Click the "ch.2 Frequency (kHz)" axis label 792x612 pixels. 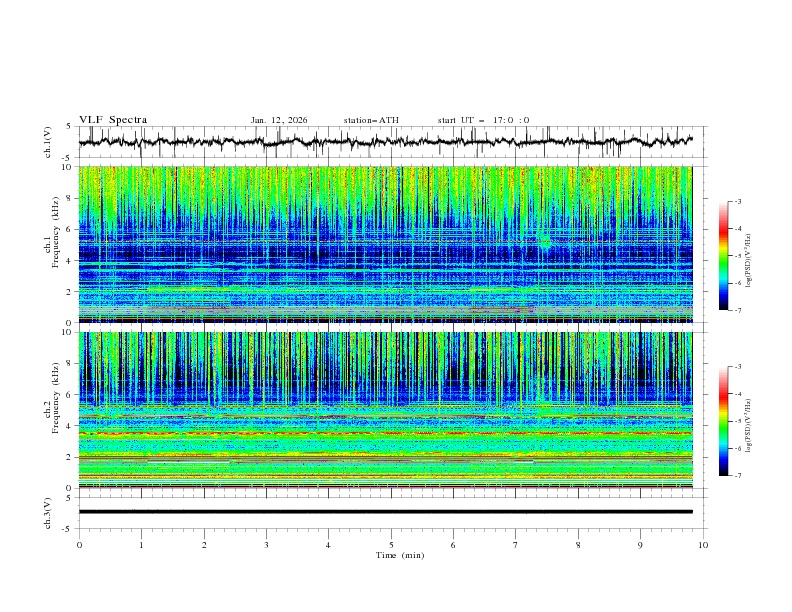[52, 398]
